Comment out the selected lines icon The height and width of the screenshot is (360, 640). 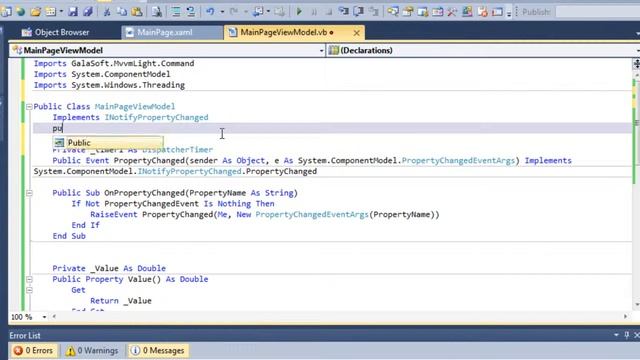point(176,12)
